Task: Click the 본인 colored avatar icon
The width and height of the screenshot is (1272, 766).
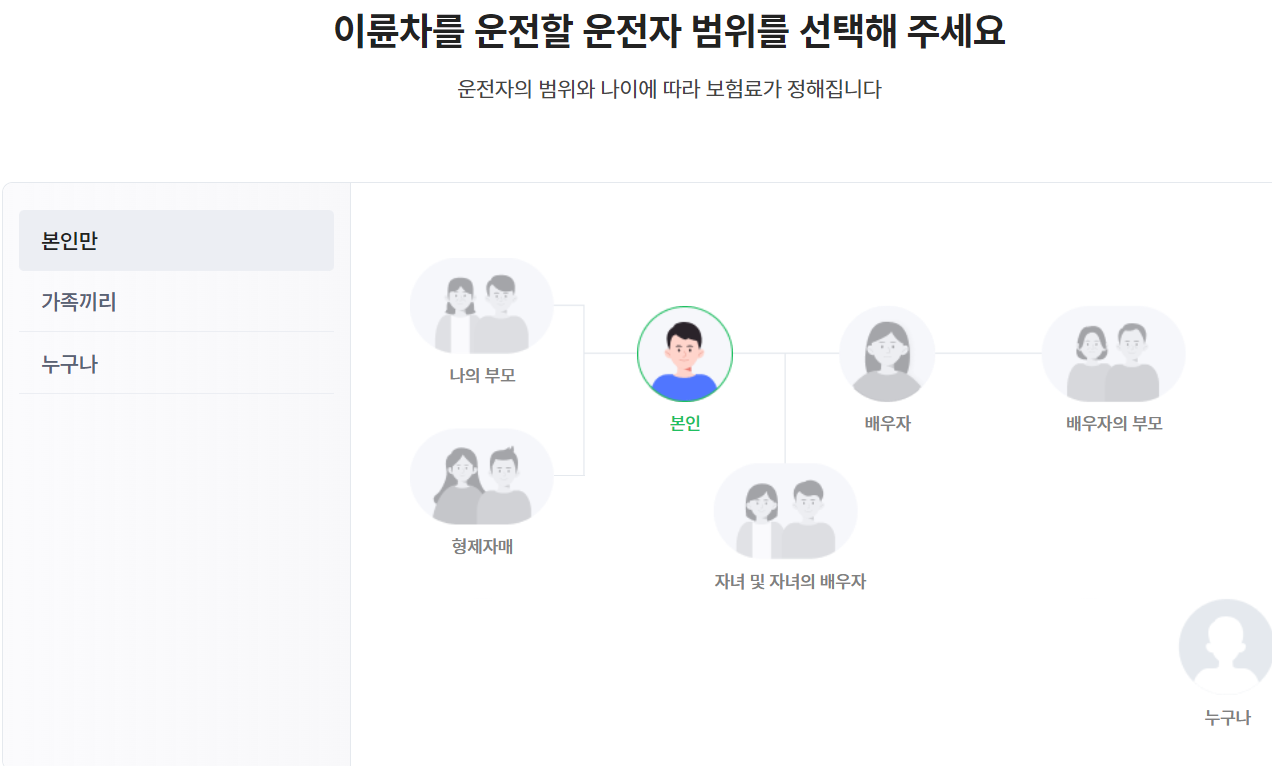Action: click(x=685, y=354)
